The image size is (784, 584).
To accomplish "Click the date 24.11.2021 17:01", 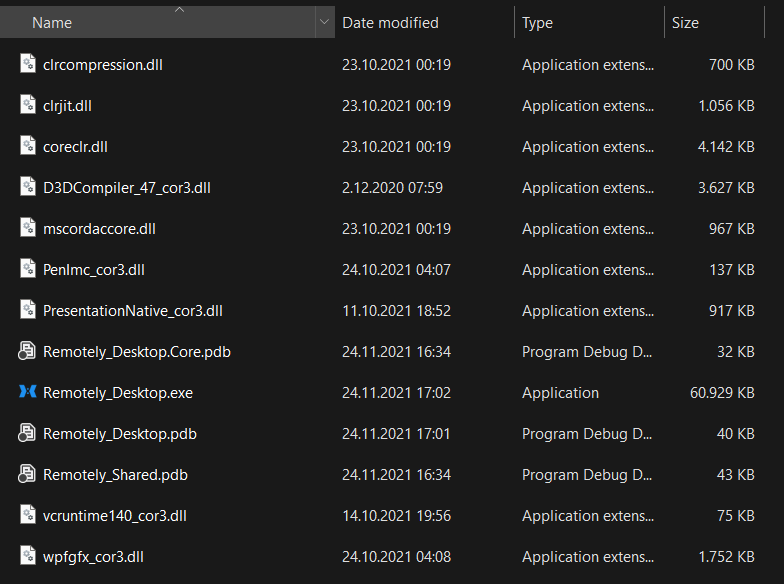I will (396, 434).
